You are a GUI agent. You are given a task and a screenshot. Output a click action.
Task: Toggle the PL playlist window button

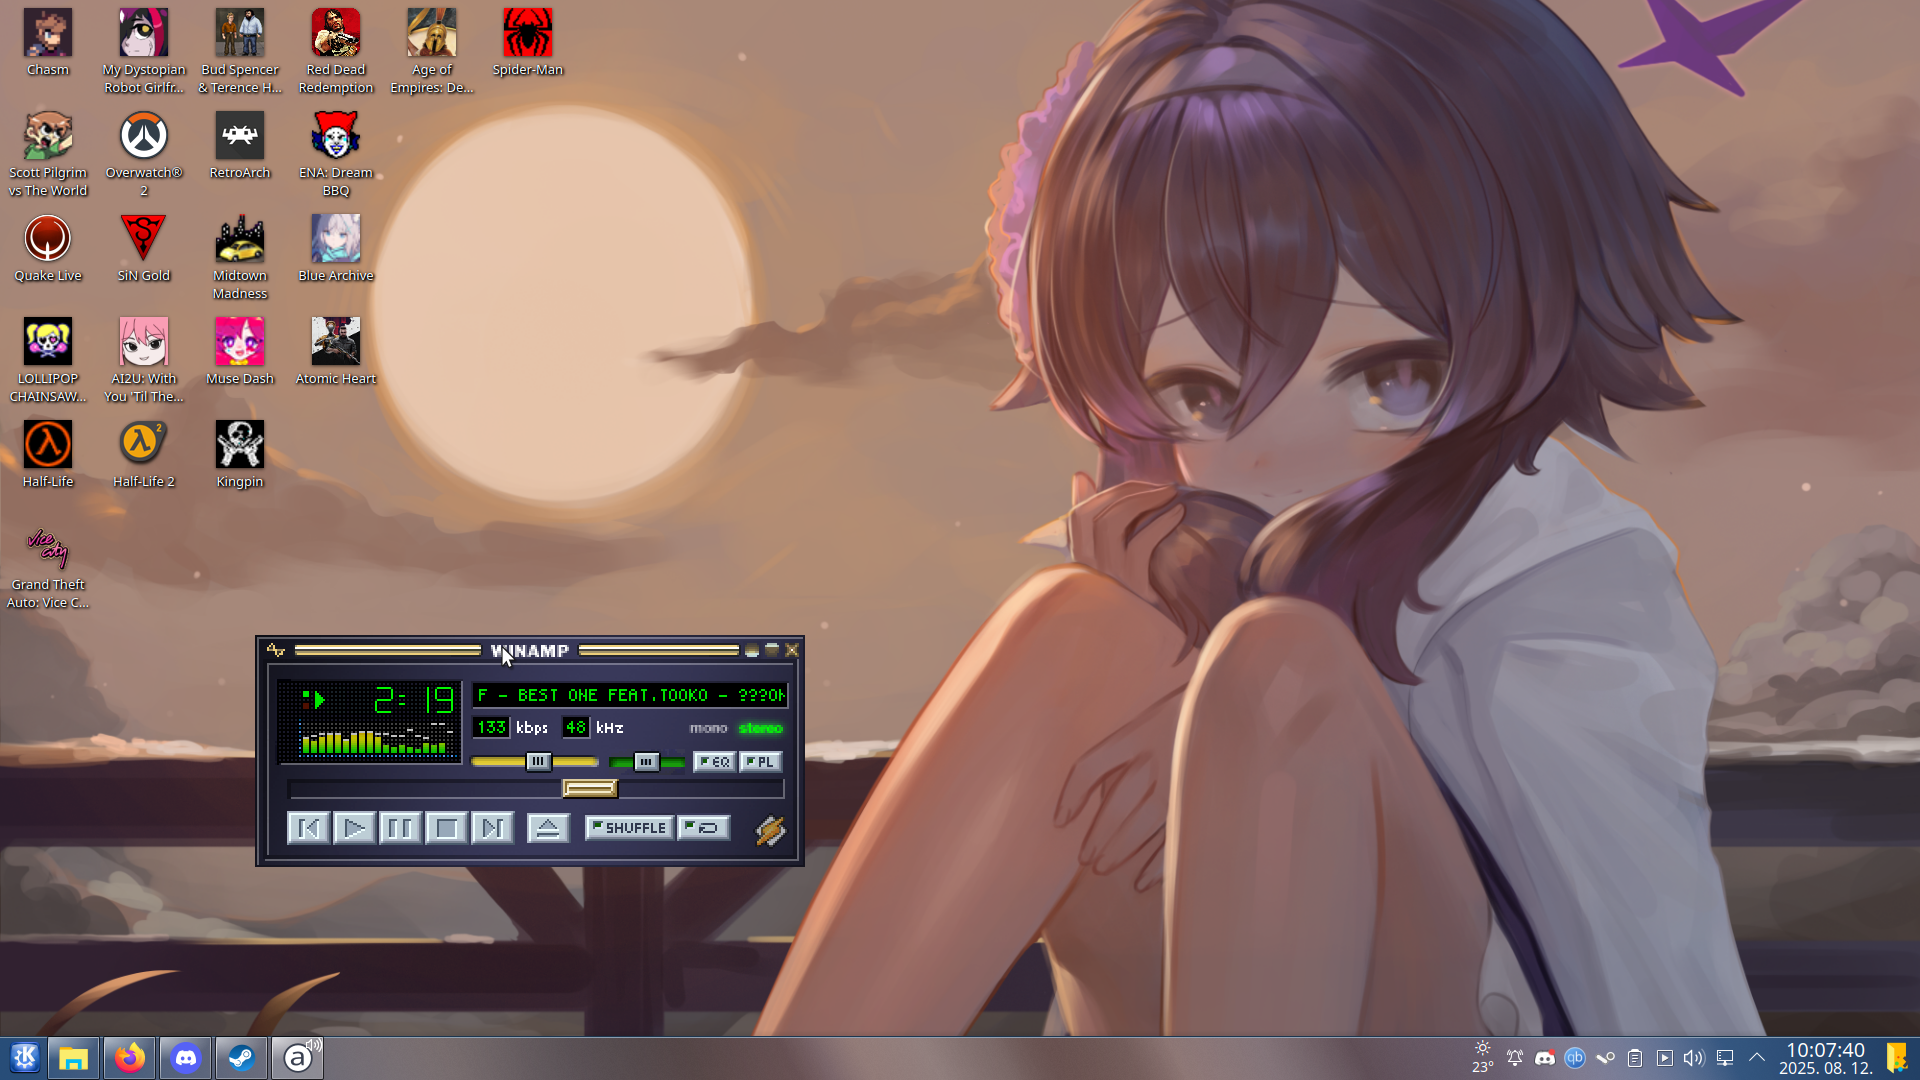point(760,762)
